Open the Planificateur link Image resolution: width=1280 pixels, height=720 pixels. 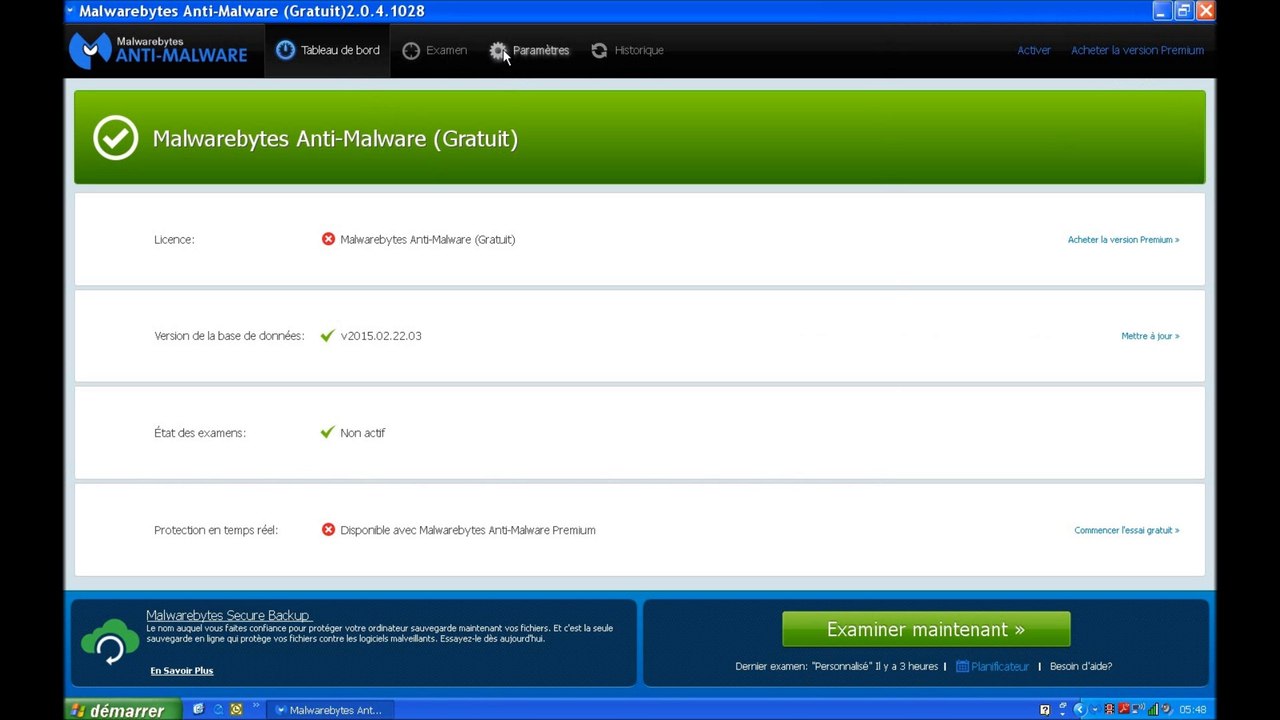(999, 666)
